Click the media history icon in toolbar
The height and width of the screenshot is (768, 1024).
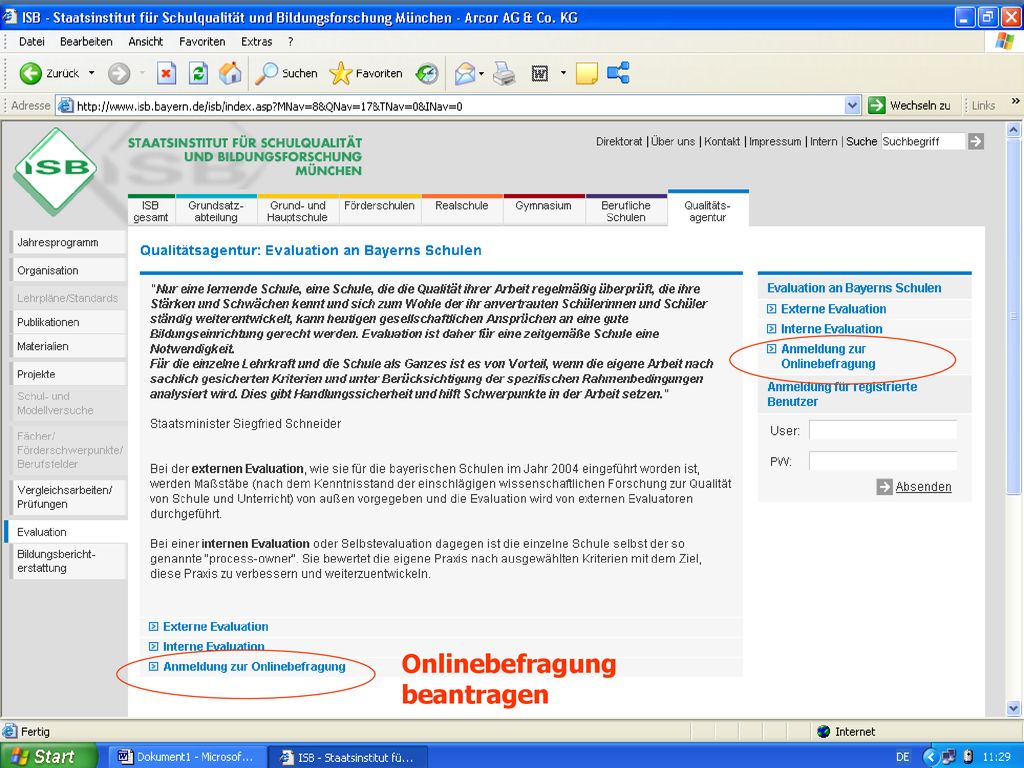coord(427,73)
